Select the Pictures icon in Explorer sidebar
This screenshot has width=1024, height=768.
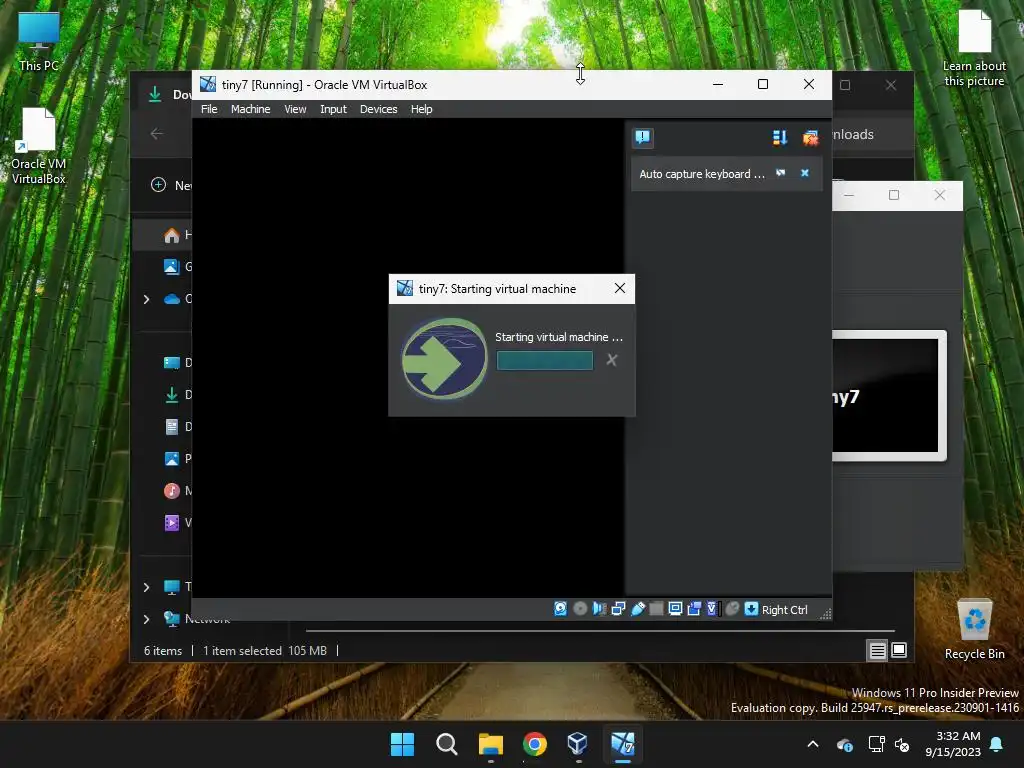pyautogui.click(x=172, y=458)
